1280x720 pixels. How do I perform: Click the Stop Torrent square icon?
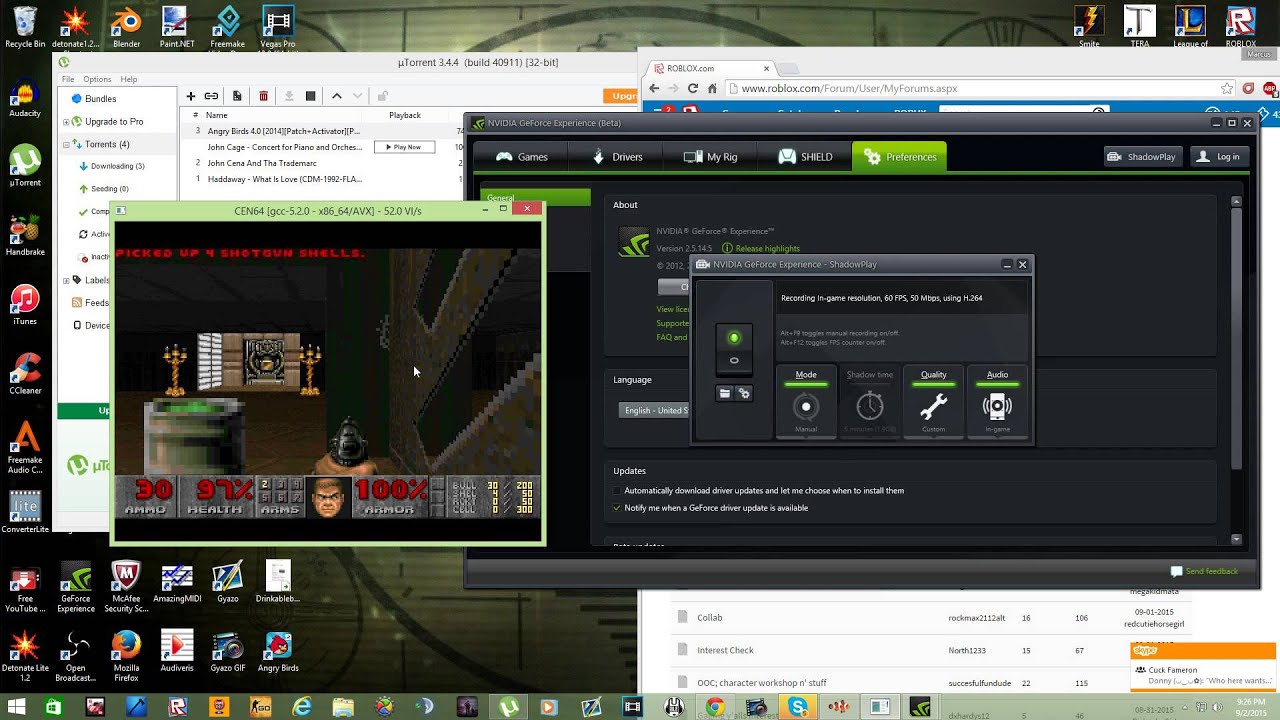pos(310,96)
